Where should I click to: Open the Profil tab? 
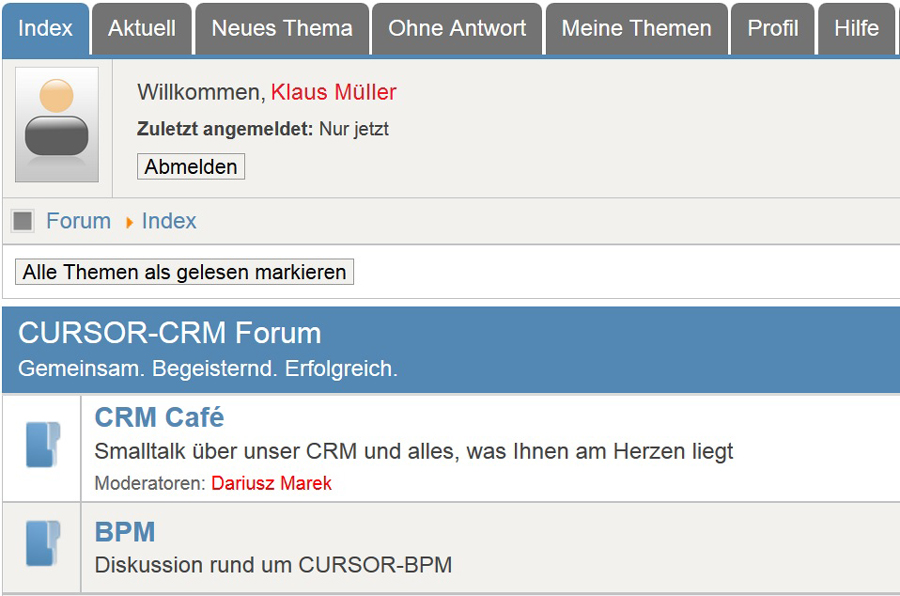pos(773,29)
